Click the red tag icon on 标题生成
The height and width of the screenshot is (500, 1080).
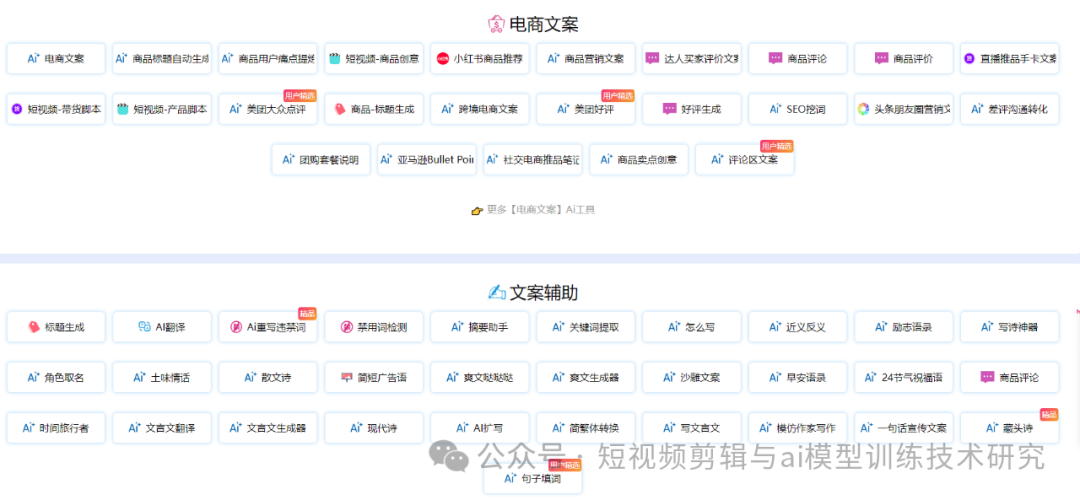(x=34, y=327)
